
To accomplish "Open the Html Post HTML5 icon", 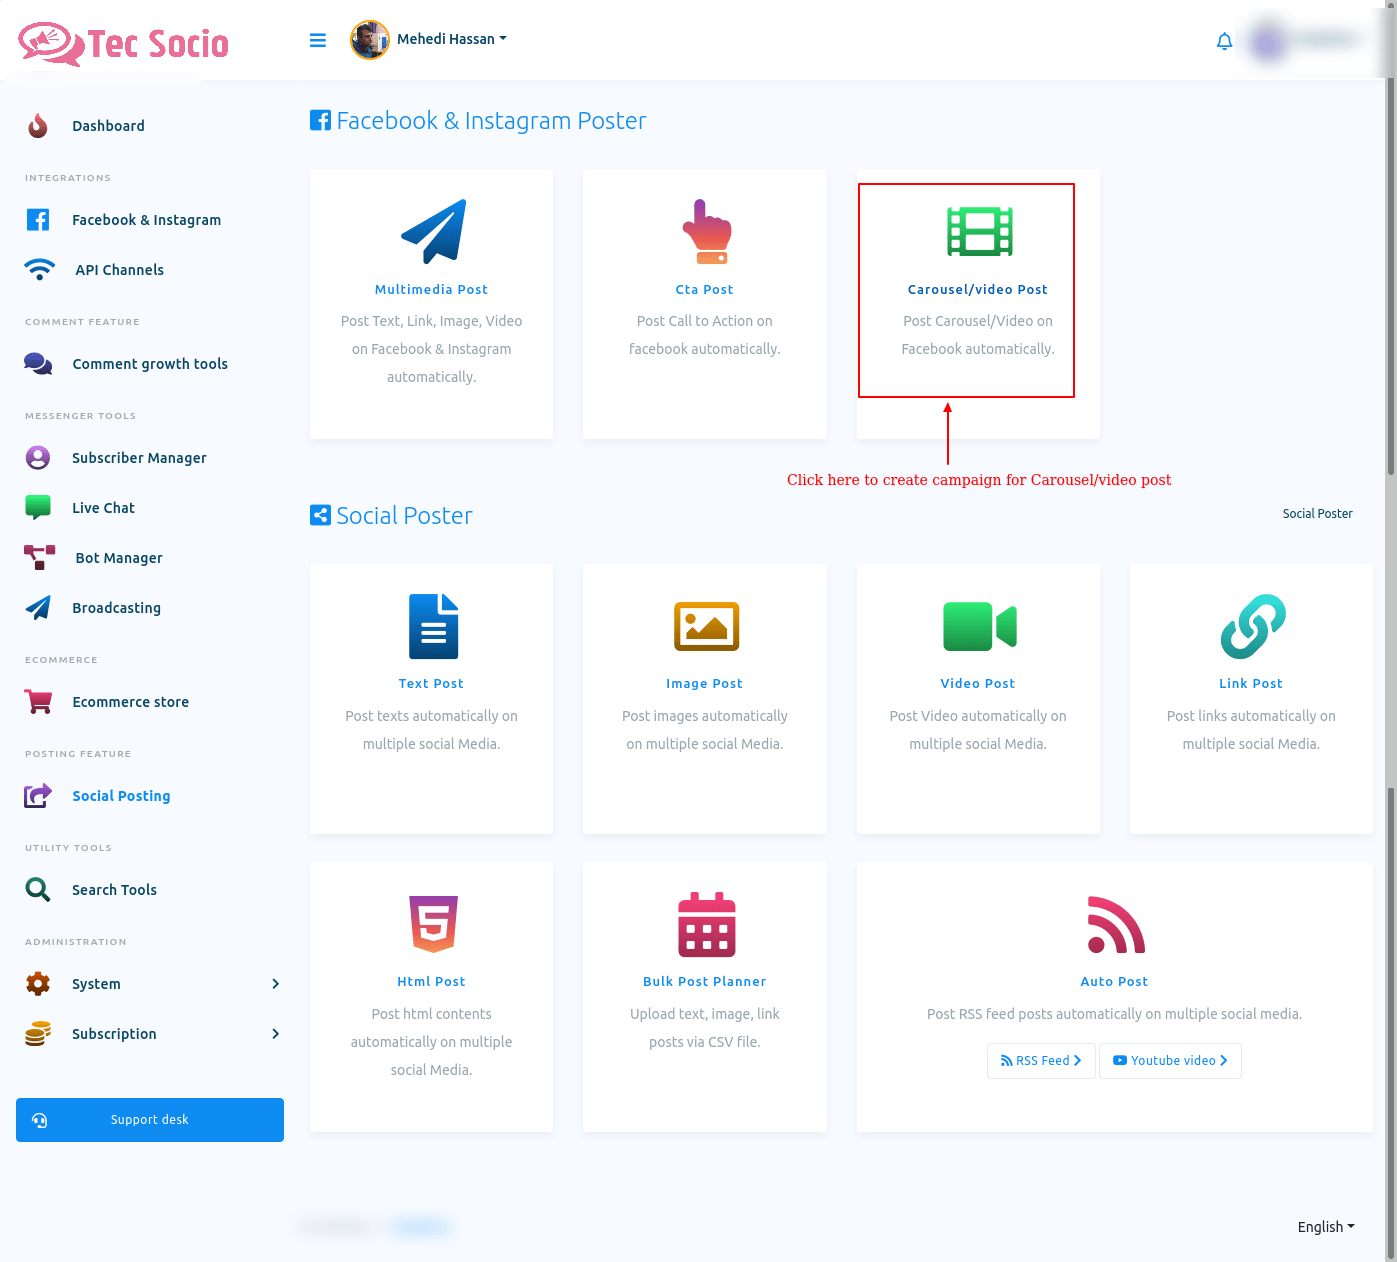I will pos(432,924).
